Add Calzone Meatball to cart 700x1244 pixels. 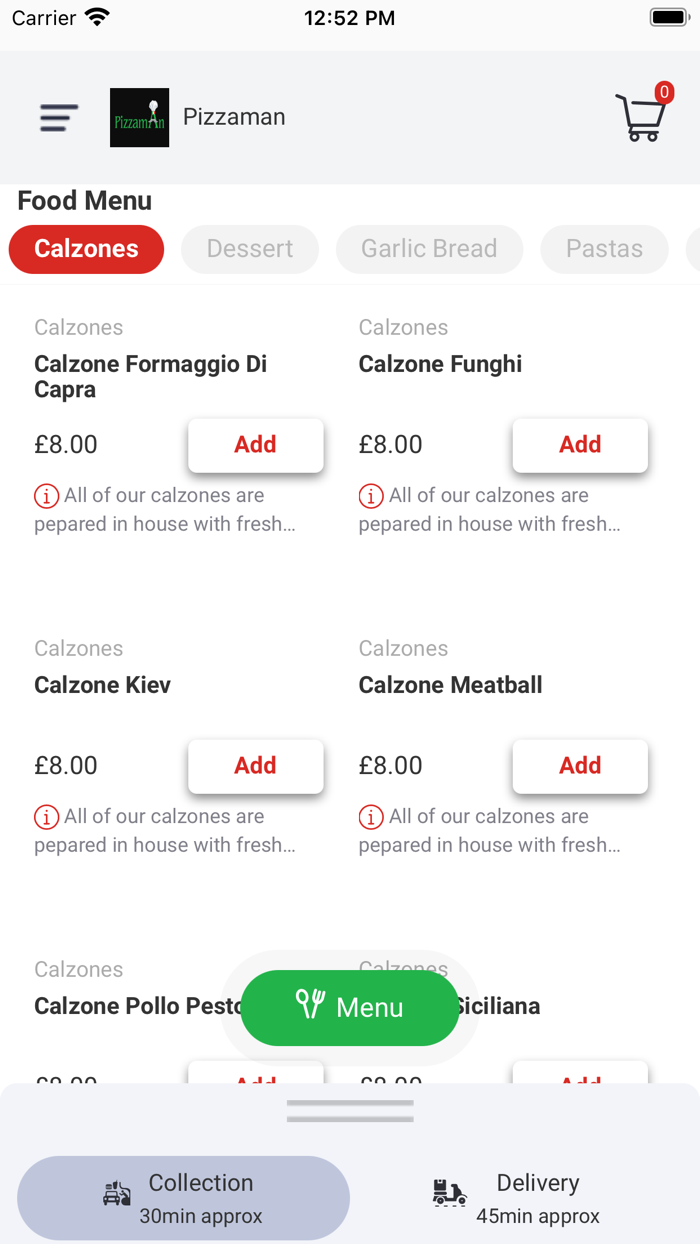tap(580, 766)
